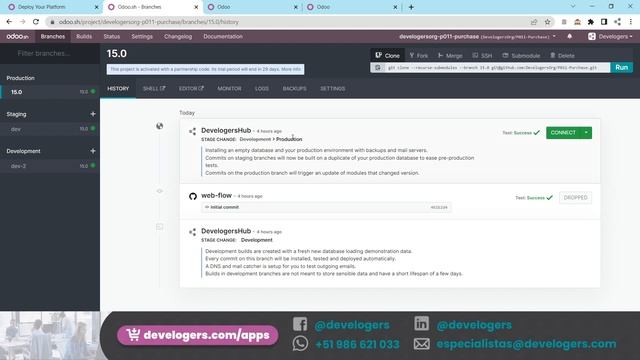Reload the current page
Image resolution: width=640 pixels, height=360 pixels.
(x=36, y=22)
